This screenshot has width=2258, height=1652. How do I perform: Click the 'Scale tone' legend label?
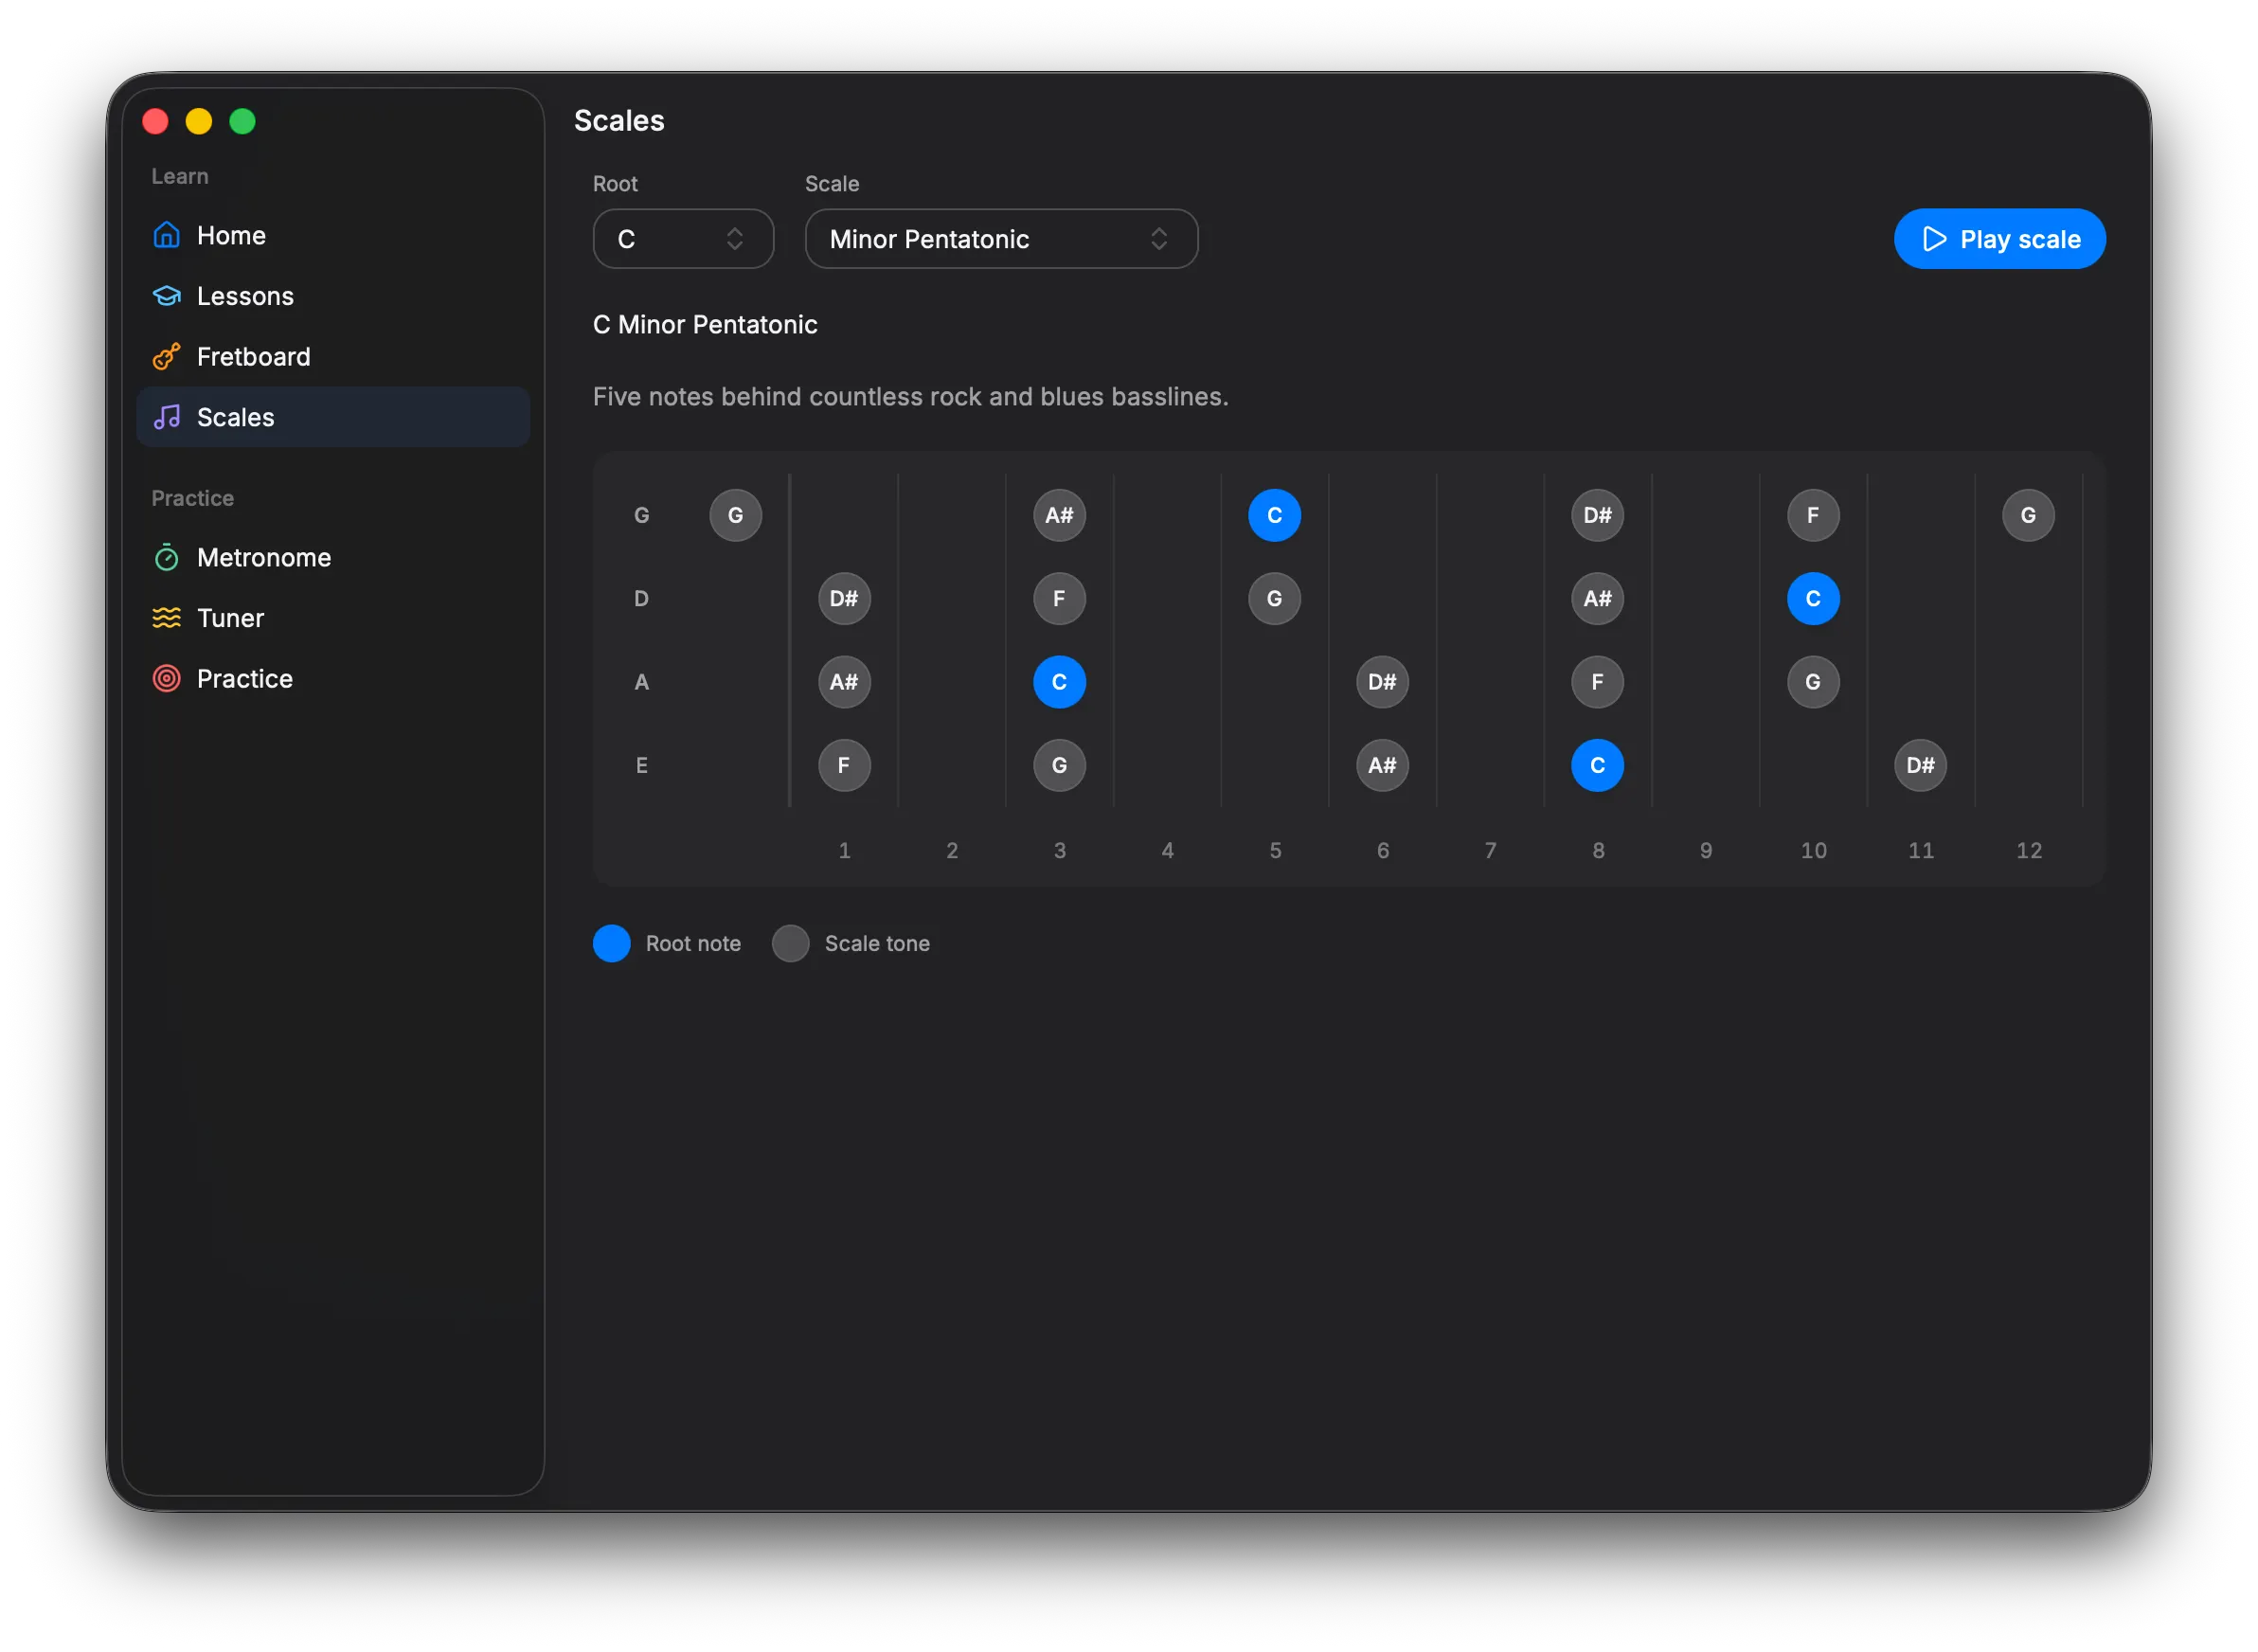[877, 943]
